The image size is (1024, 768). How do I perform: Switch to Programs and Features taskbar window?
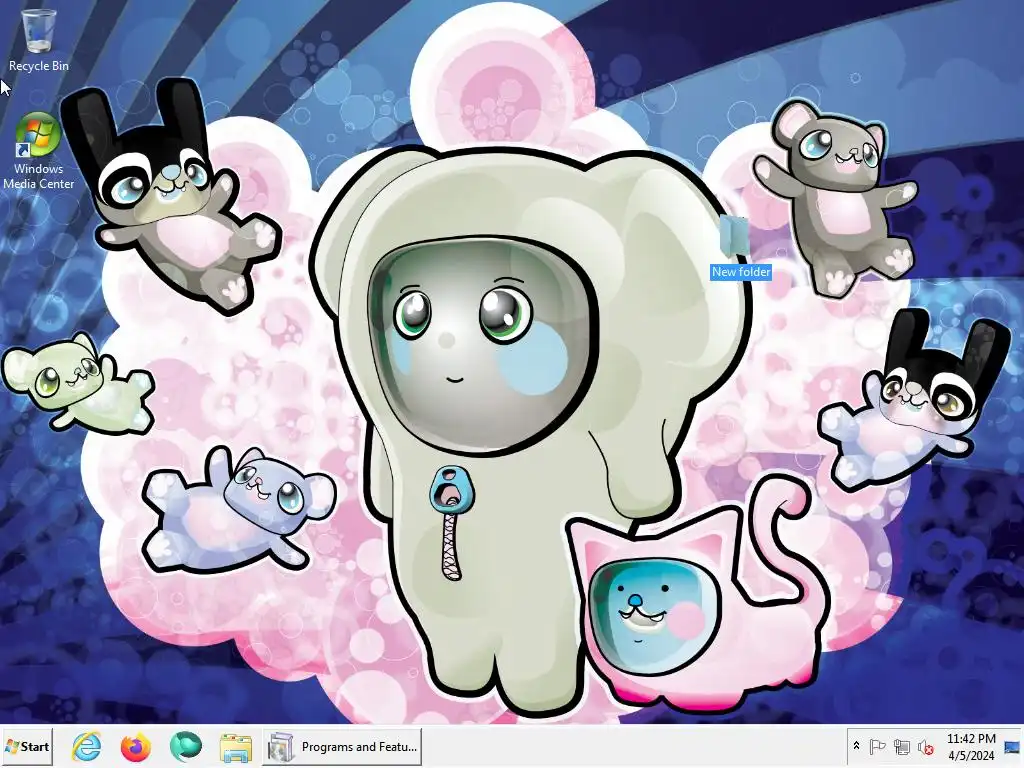[x=342, y=746]
